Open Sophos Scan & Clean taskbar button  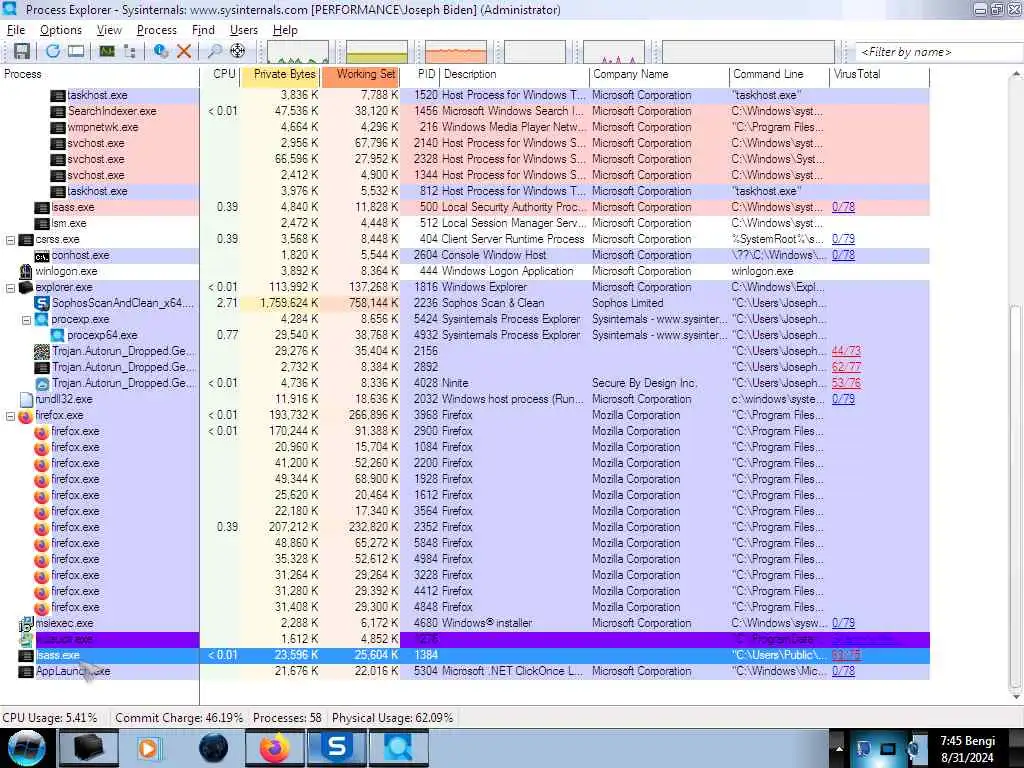coord(337,748)
